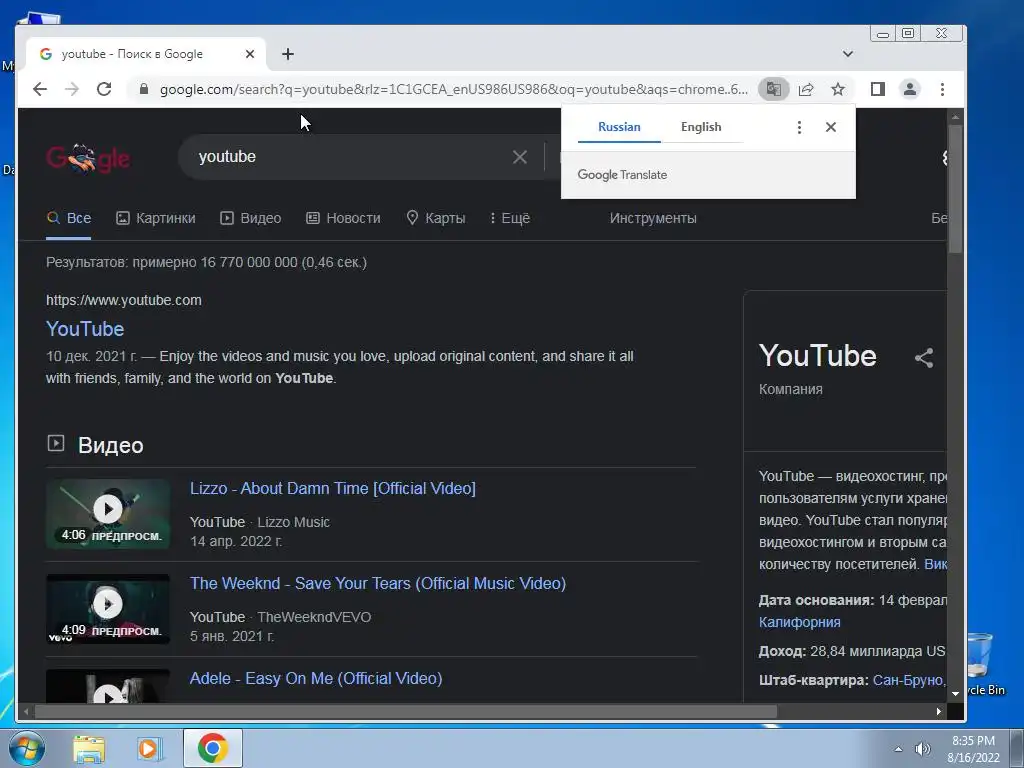Open Adele - Easy On Me video link
The height and width of the screenshot is (768, 1024).
(x=315, y=679)
